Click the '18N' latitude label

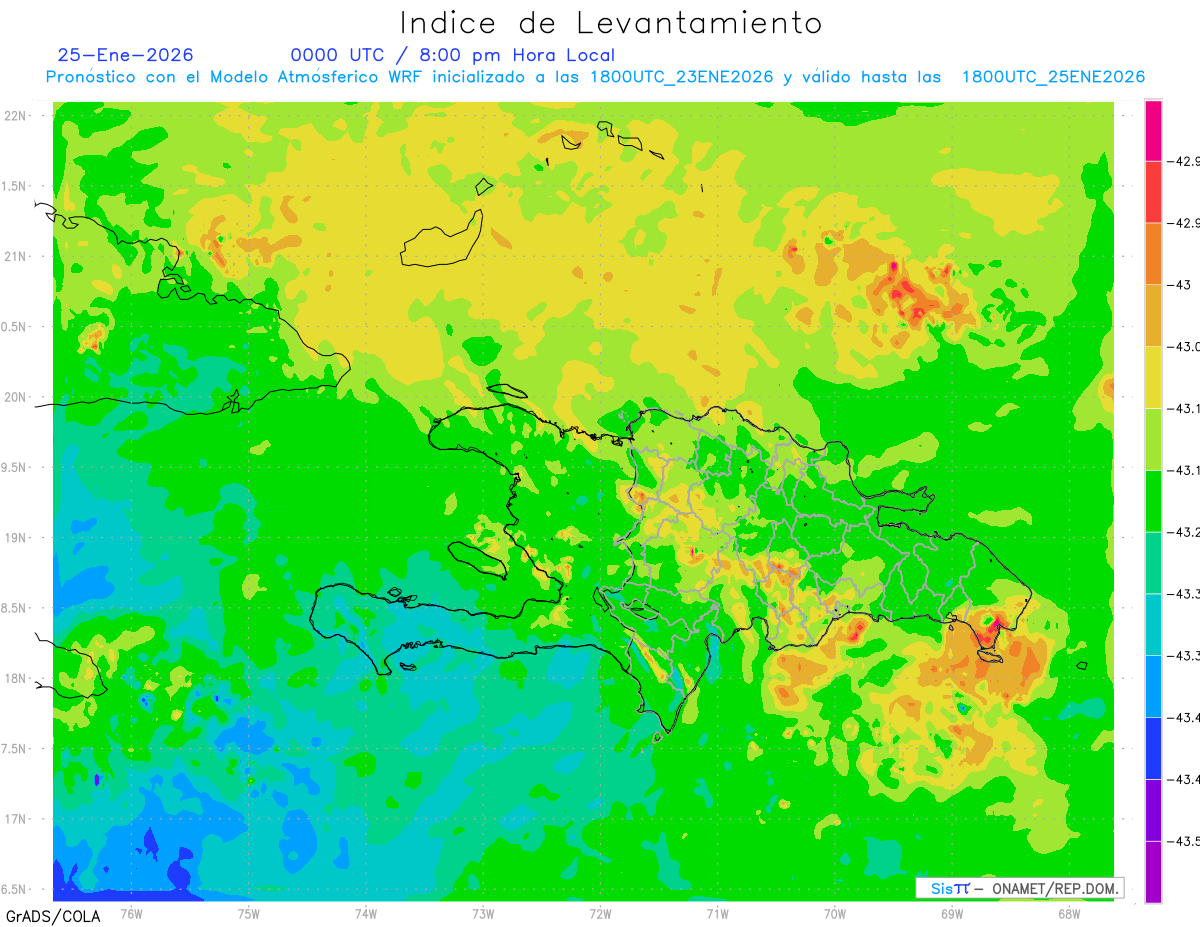coord(16,678)
